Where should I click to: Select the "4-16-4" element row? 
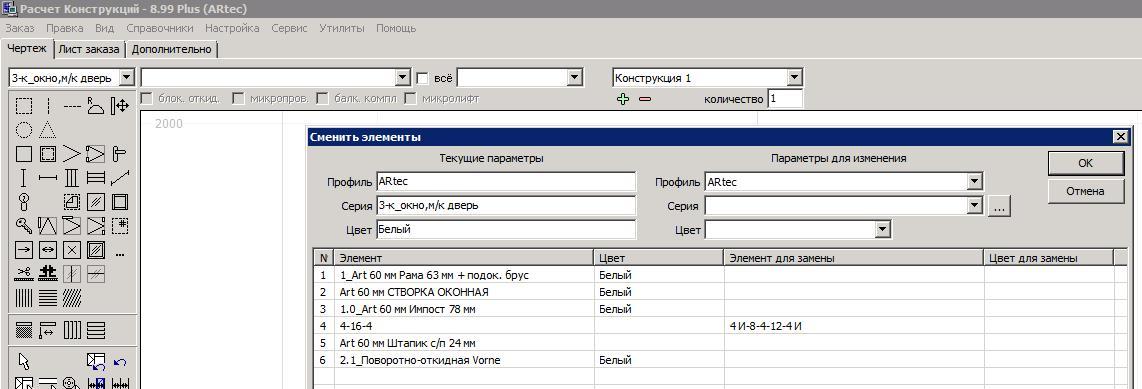point(463,326)
